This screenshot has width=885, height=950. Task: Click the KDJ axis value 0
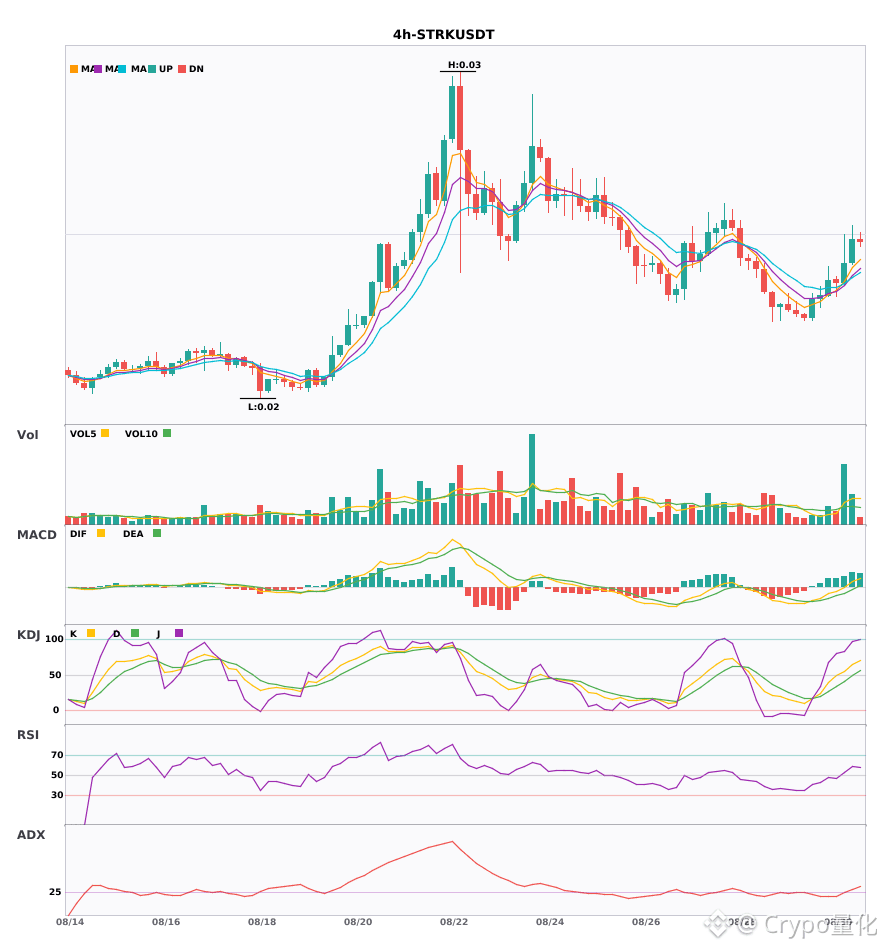click(x=56, y=710)
